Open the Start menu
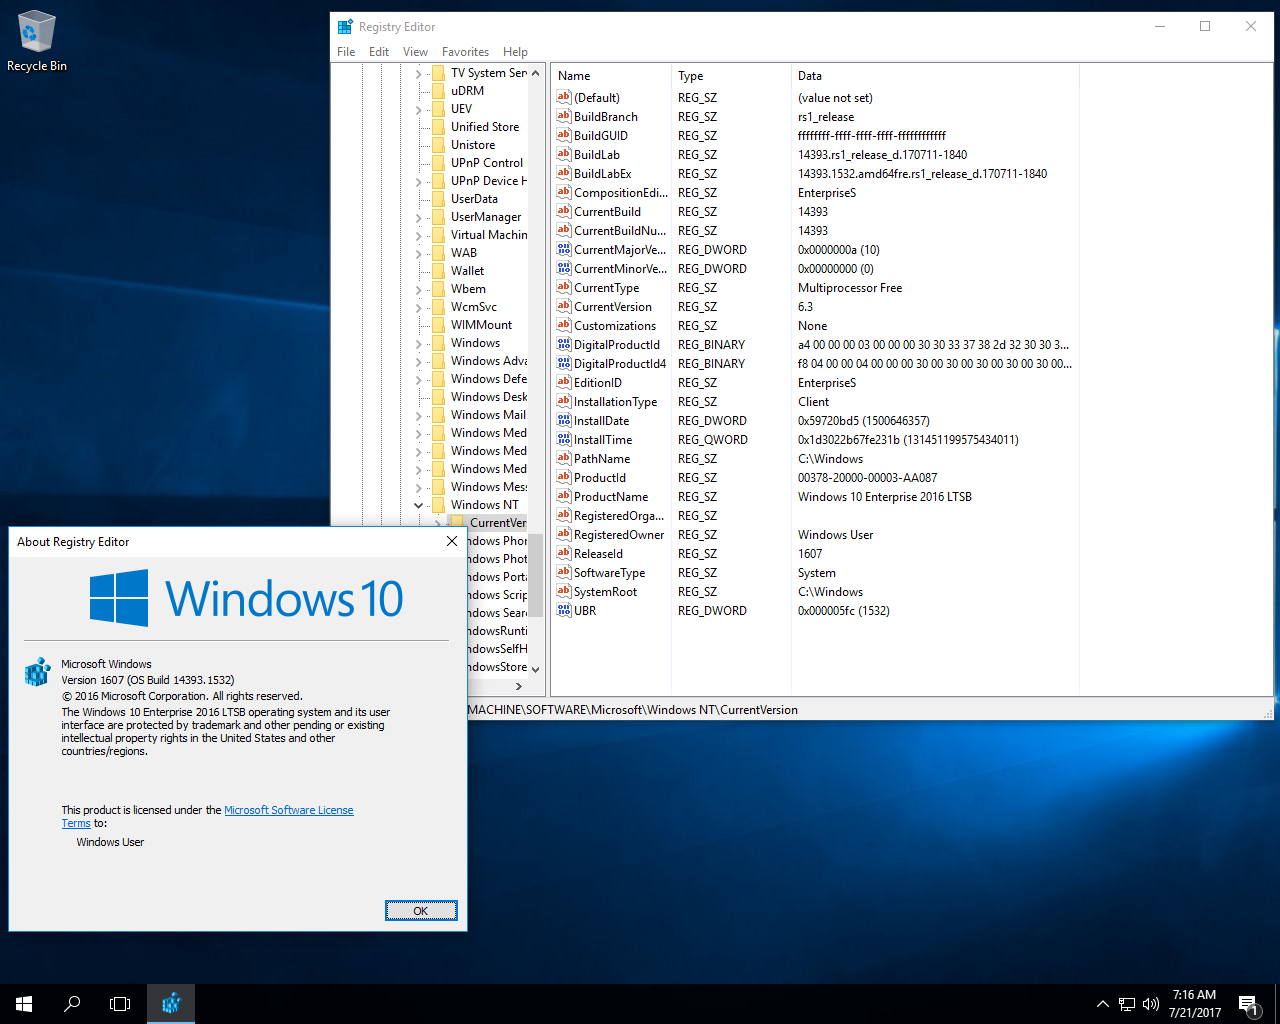 tap(24, 1004)
